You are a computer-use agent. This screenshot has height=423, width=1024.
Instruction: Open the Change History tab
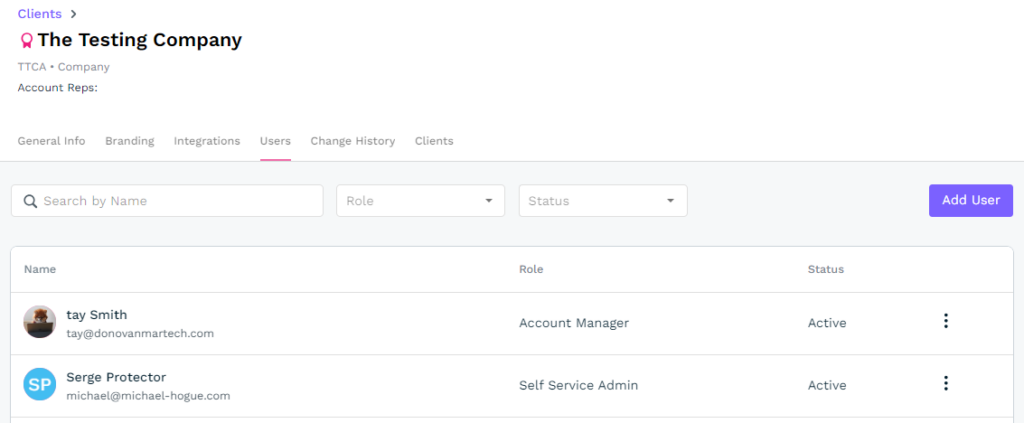click(352, 141)
